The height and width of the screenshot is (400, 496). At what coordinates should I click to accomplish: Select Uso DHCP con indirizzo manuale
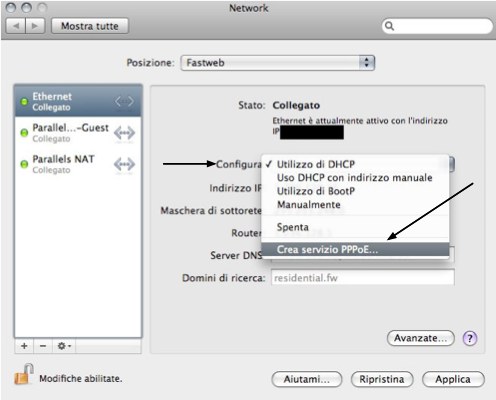(x=355, y=178)
